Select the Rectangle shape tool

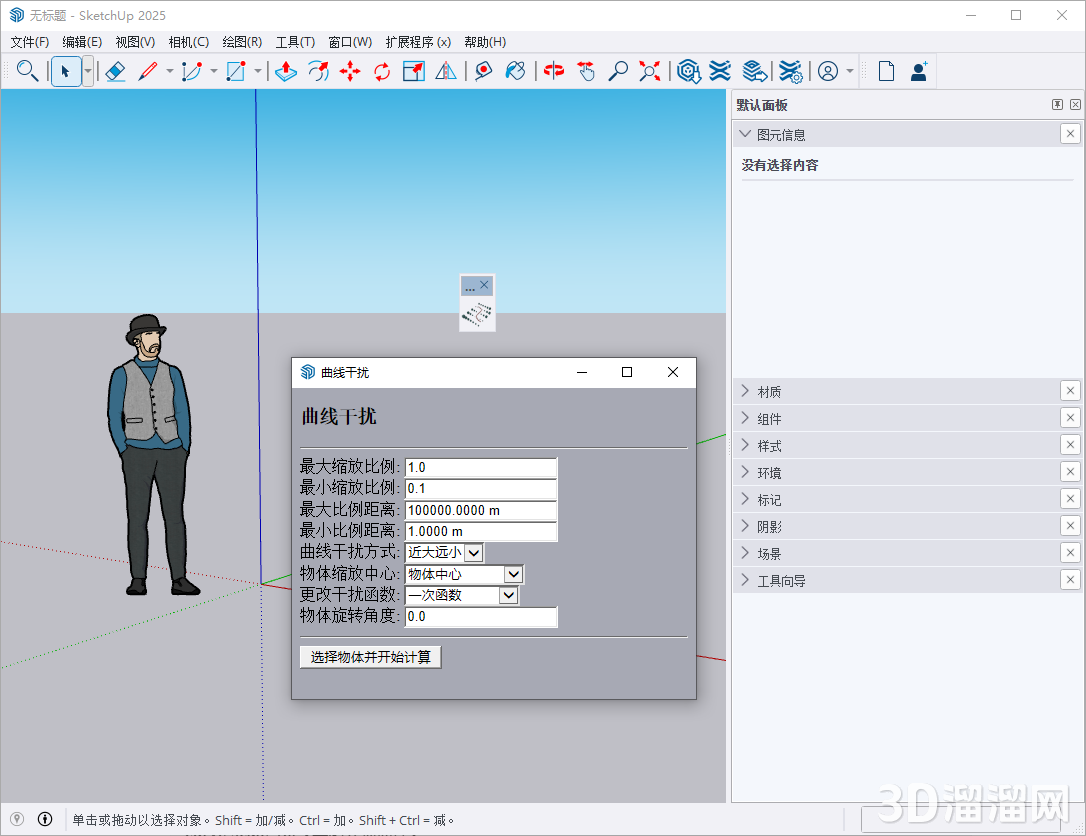pos(236,71)
